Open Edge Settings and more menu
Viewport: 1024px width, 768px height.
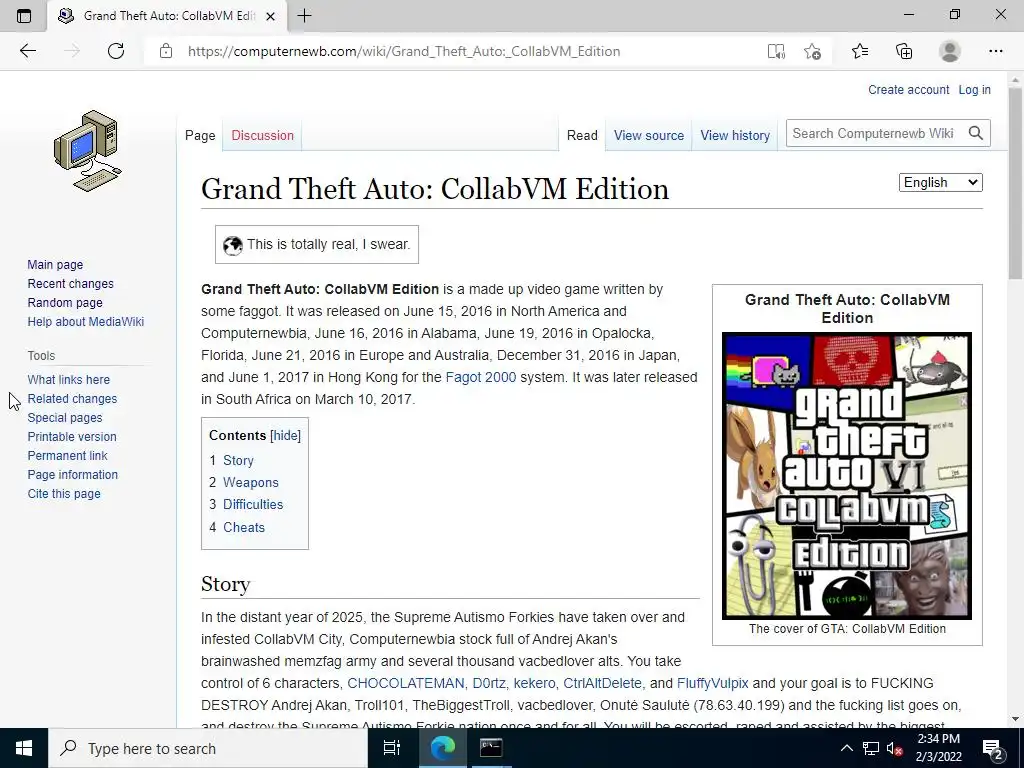click(996, 51)
